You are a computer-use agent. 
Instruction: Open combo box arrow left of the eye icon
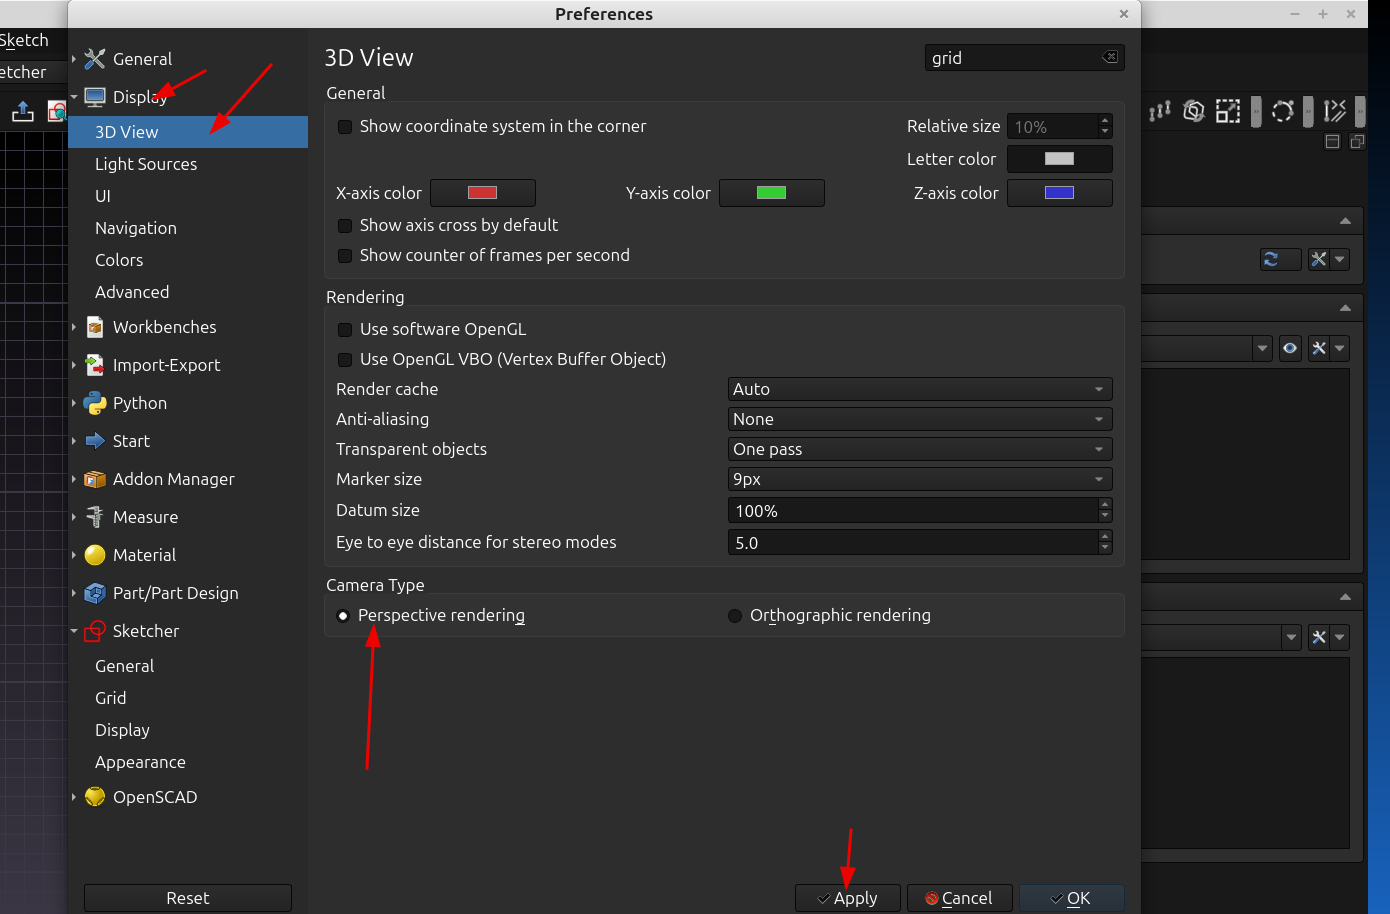(1262, 348)
